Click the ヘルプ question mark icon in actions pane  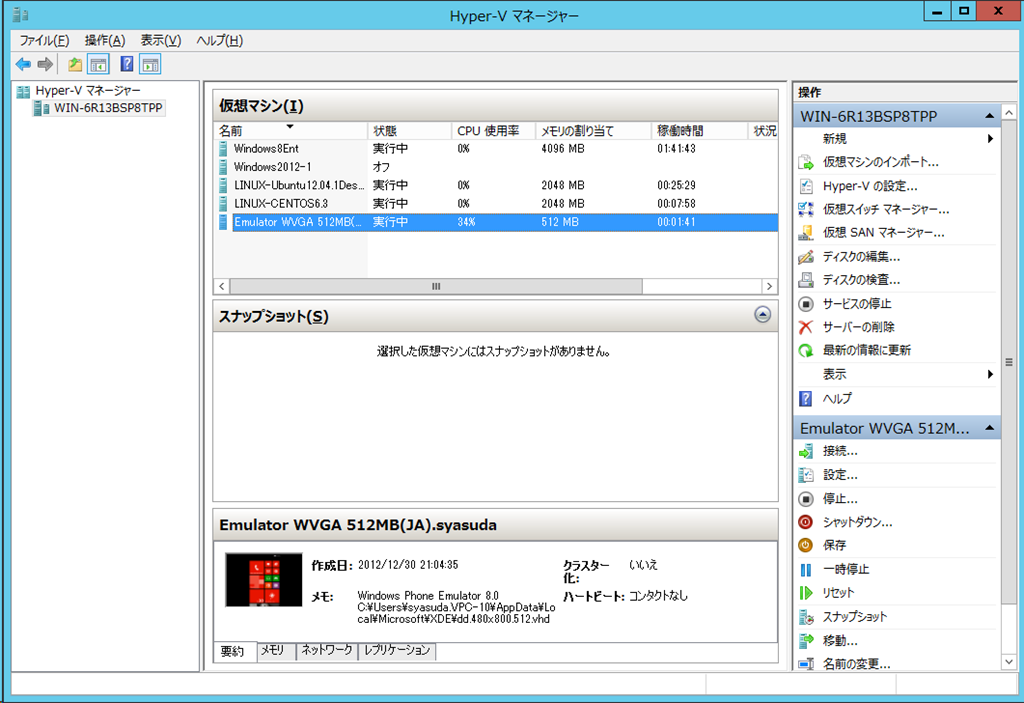click(806, 398)
